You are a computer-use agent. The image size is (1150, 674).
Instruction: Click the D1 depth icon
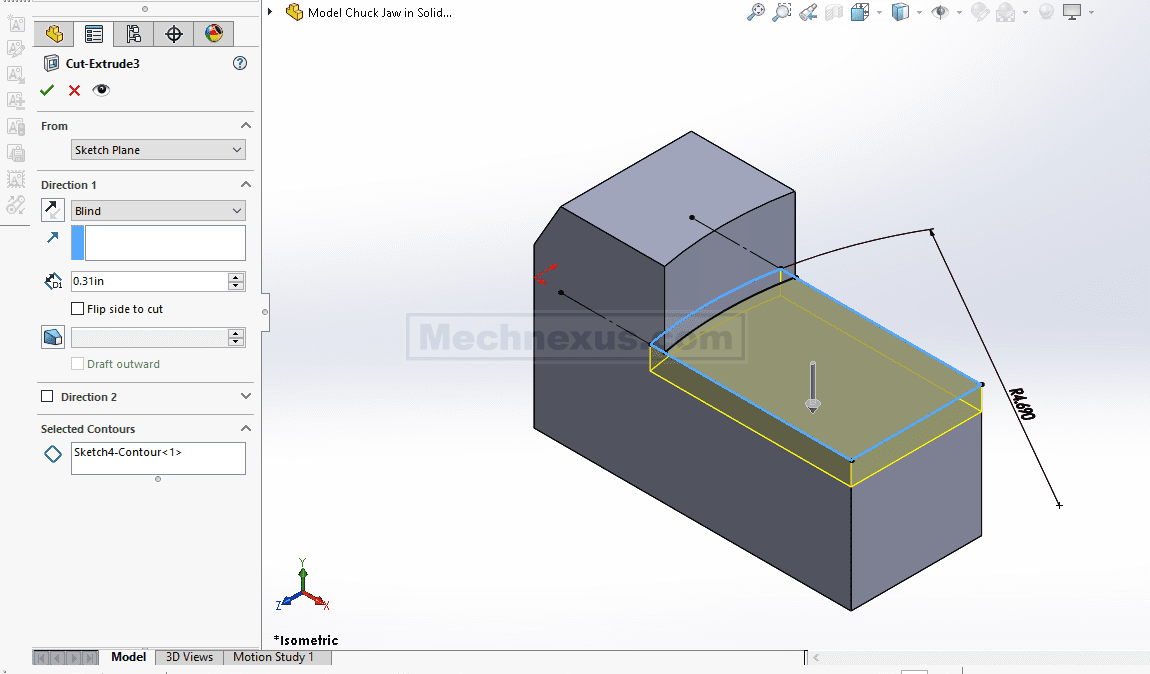tap(53, 281)
